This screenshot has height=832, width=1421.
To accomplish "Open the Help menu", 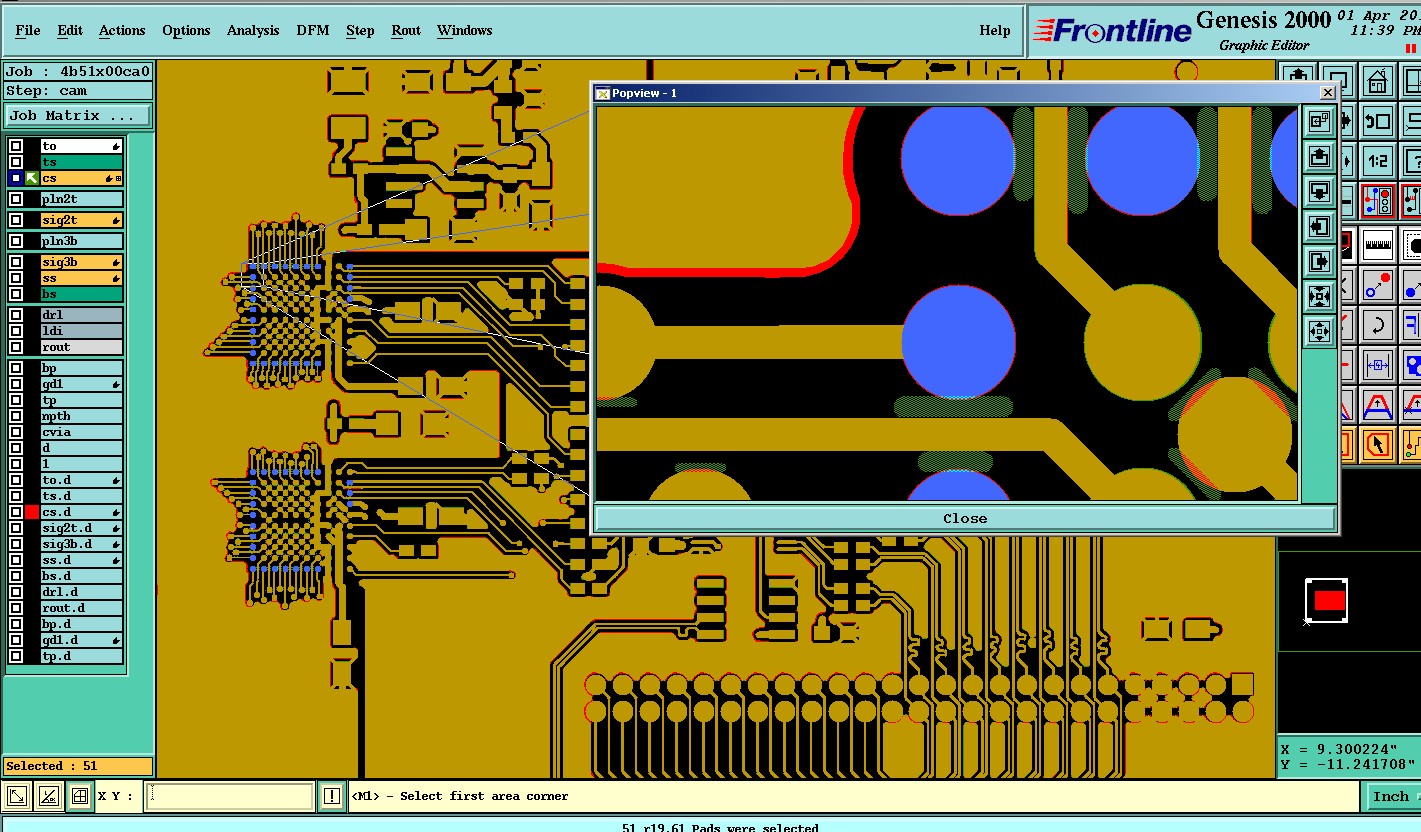I will coord(995,30).
